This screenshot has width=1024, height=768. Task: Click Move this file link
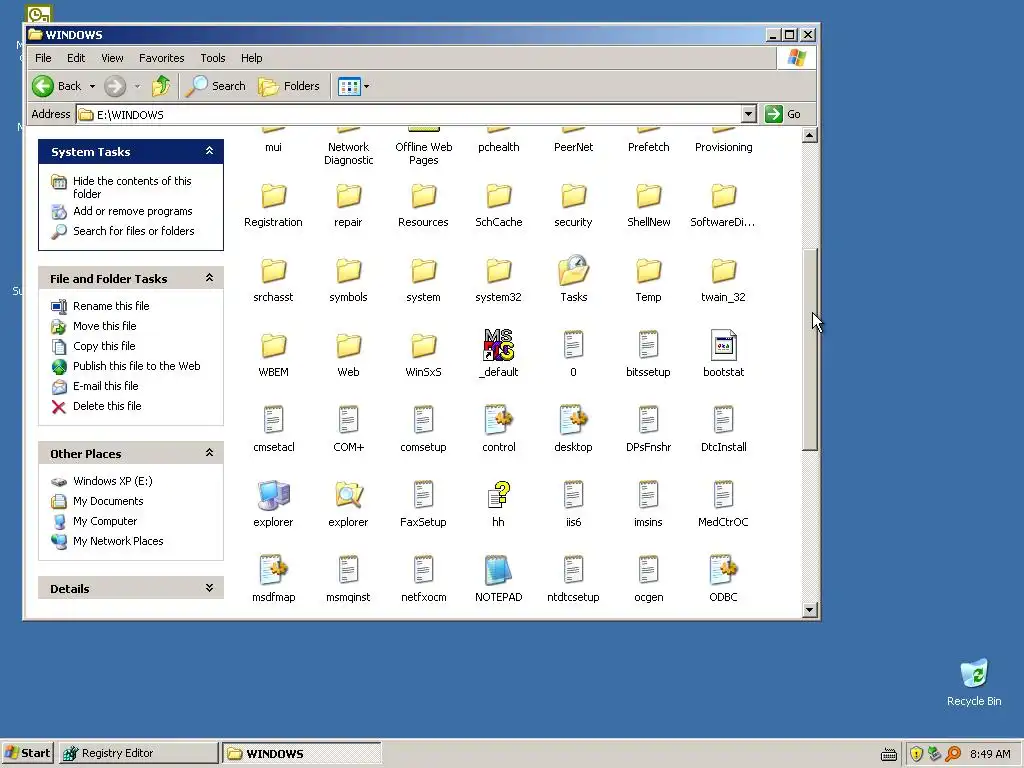104,326
